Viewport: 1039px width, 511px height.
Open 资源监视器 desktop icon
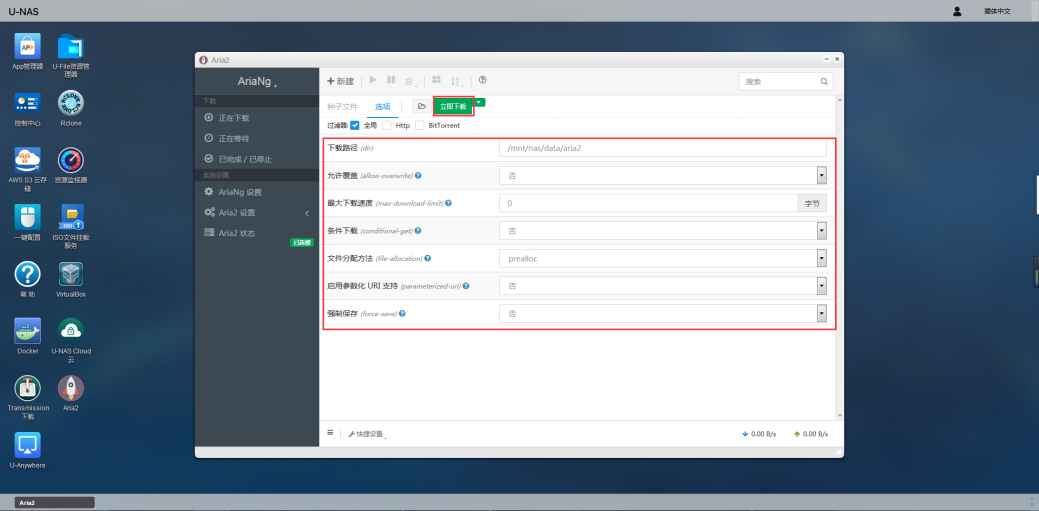pos(71,160)
